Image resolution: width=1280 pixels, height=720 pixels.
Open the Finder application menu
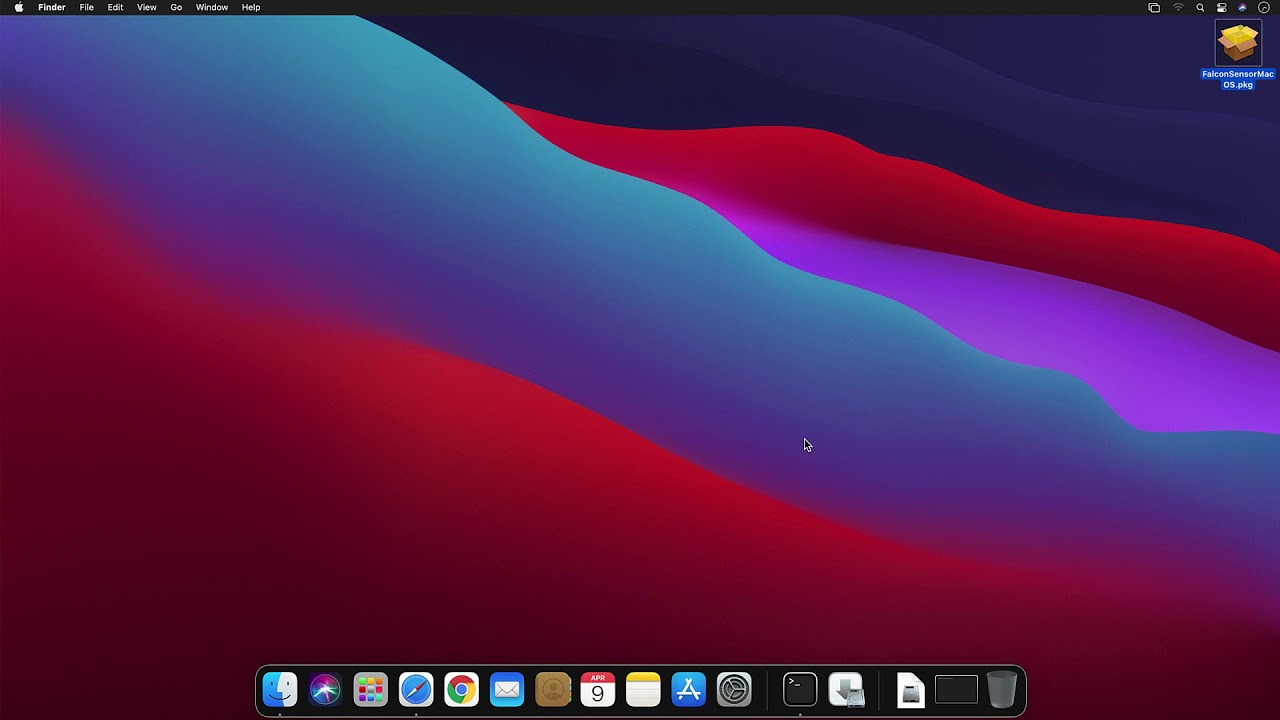52,7
